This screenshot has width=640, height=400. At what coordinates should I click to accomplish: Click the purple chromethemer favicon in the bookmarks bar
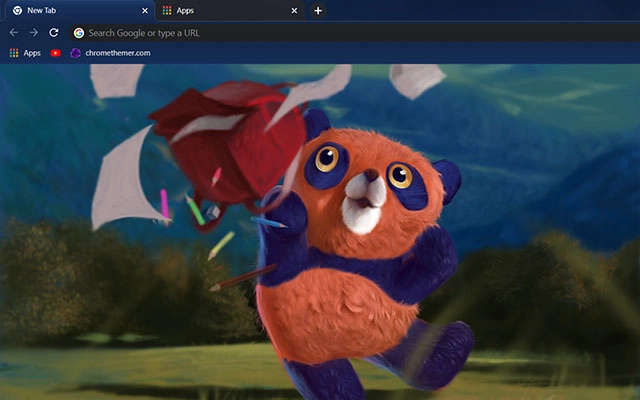(76, 53)
